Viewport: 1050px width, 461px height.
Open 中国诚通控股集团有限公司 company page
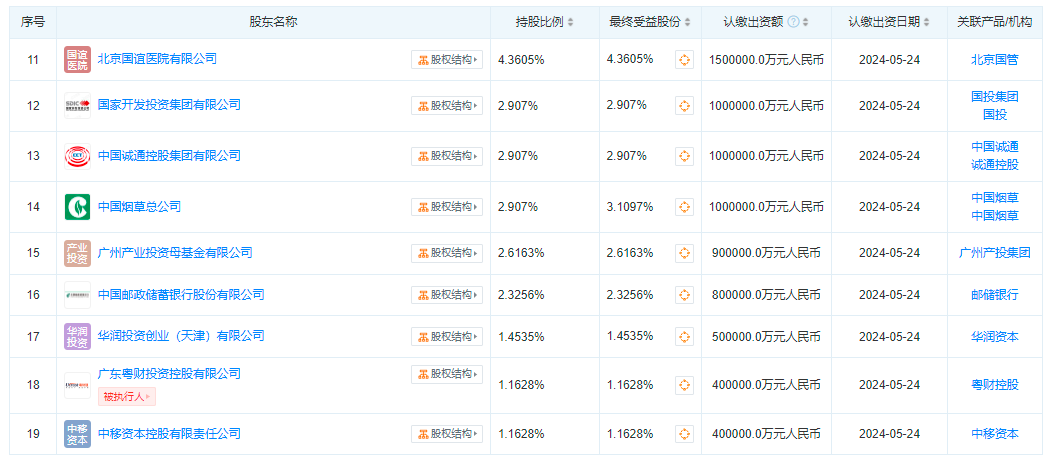169,155
